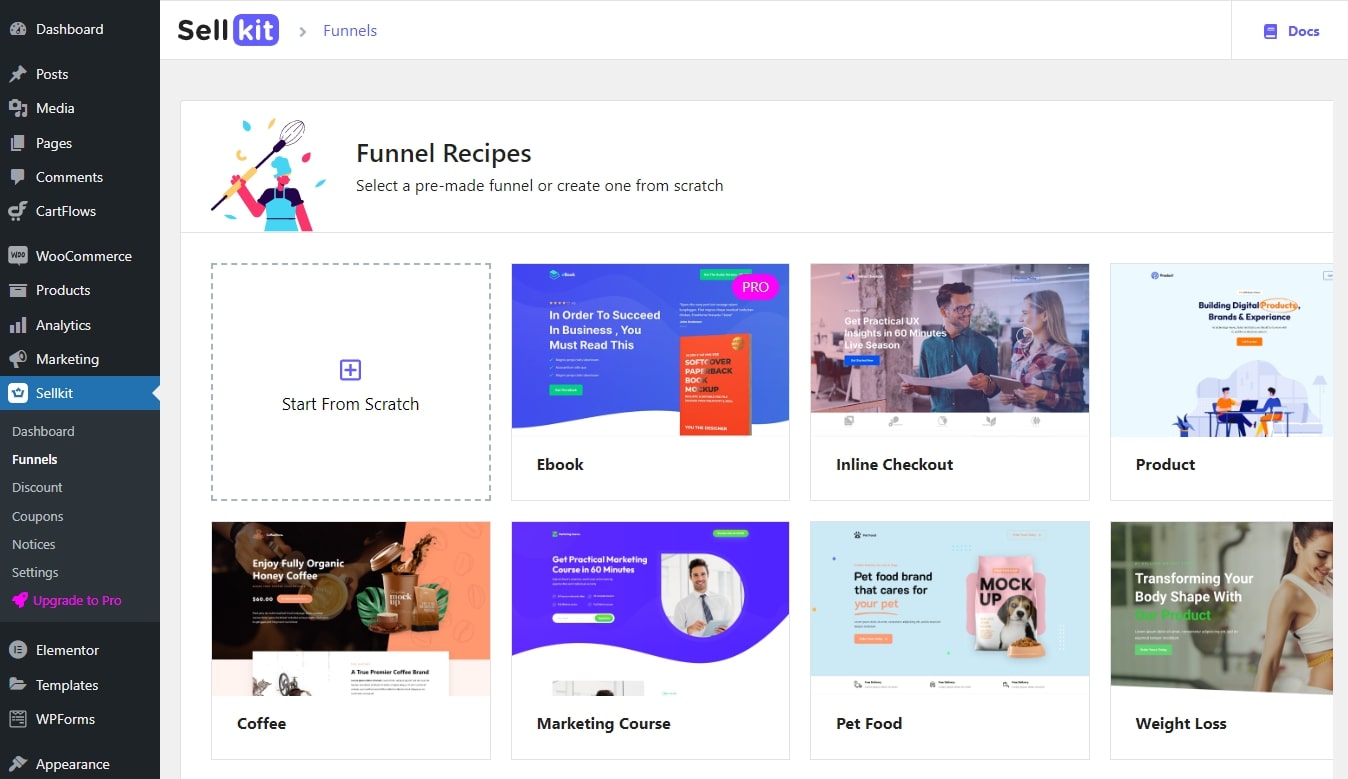Click the CartFlows logo icon

[18, 211]
